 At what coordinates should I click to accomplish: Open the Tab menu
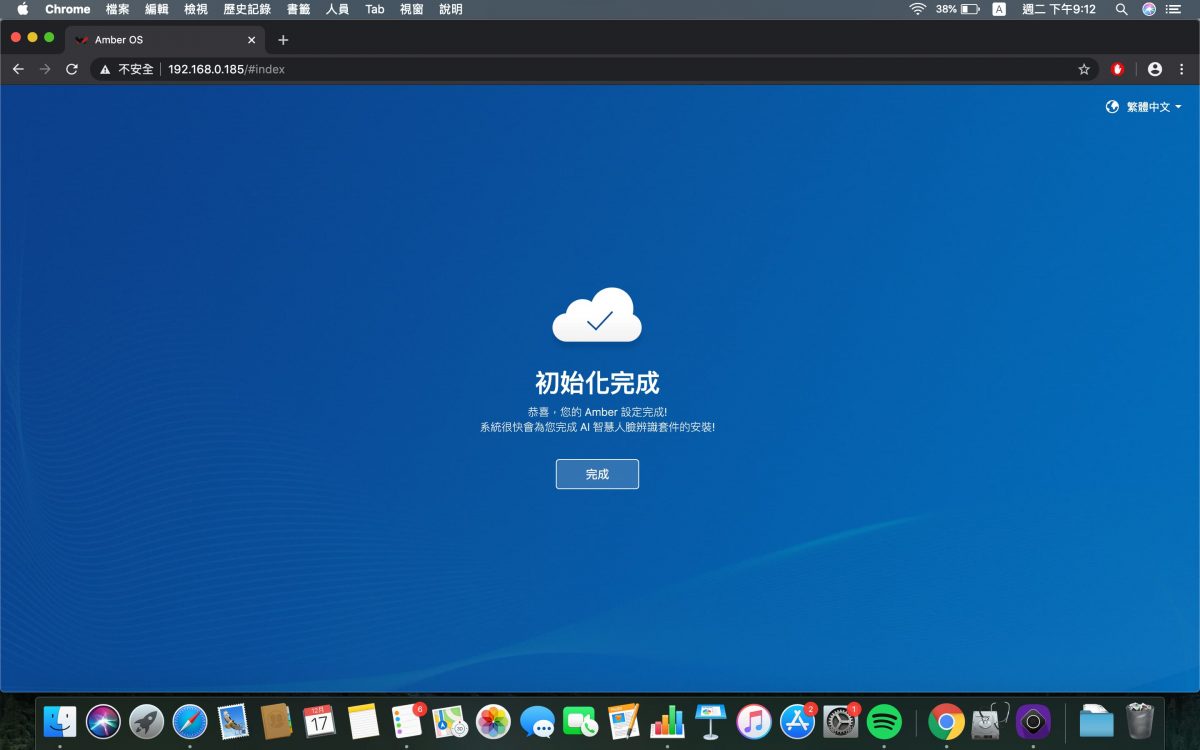point(375,9)
